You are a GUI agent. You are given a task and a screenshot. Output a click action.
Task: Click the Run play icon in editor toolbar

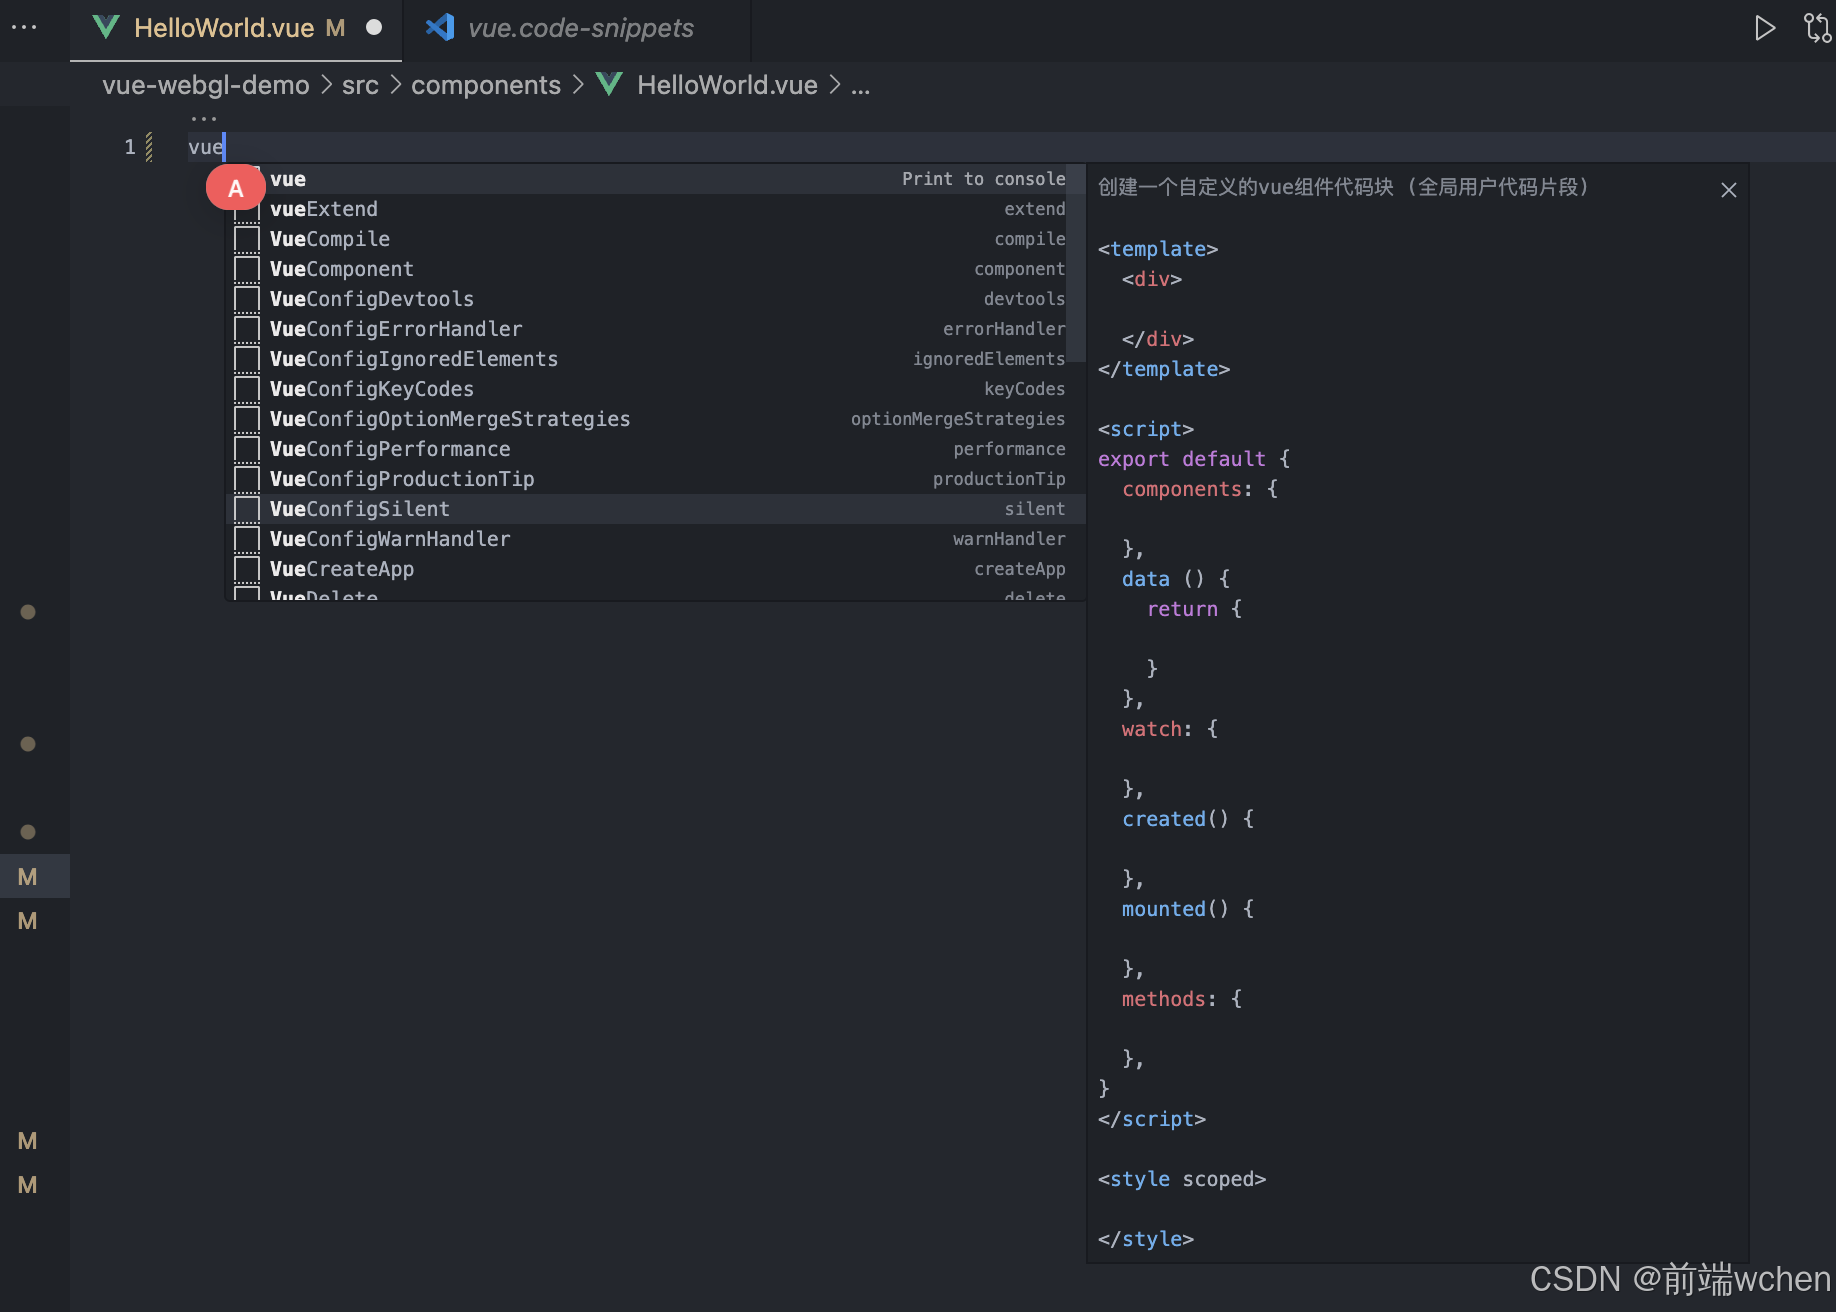pyautogui.click(x=1765, y=28)
